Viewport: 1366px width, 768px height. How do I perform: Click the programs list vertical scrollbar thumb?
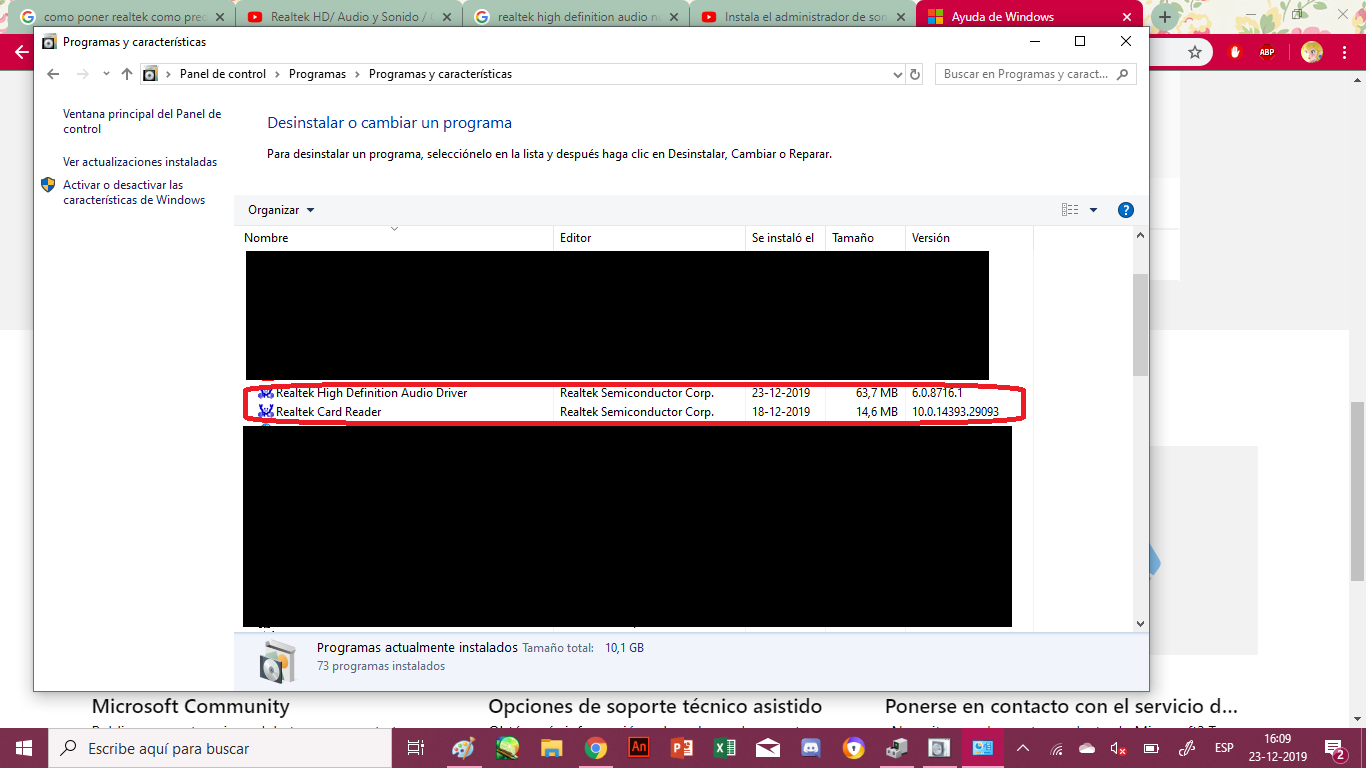[x=1140, y=324]
